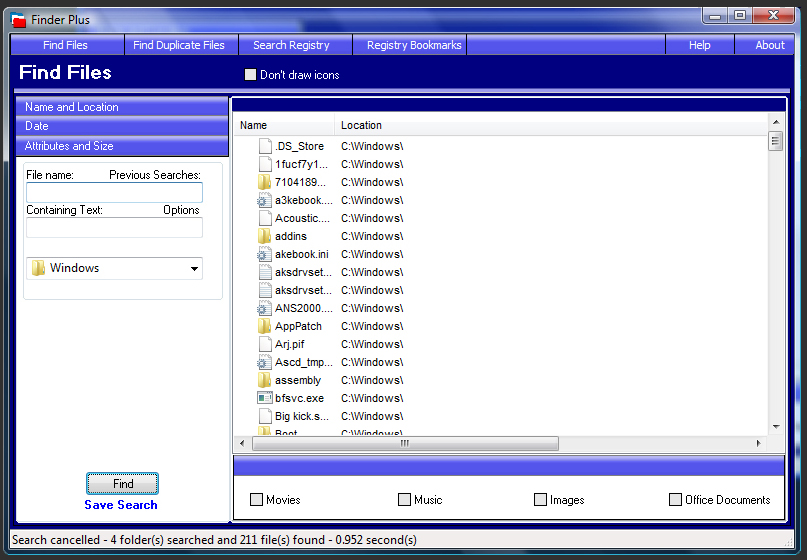Expand the Attributes and Size section
Screen dimensions: 807x560
120,146
